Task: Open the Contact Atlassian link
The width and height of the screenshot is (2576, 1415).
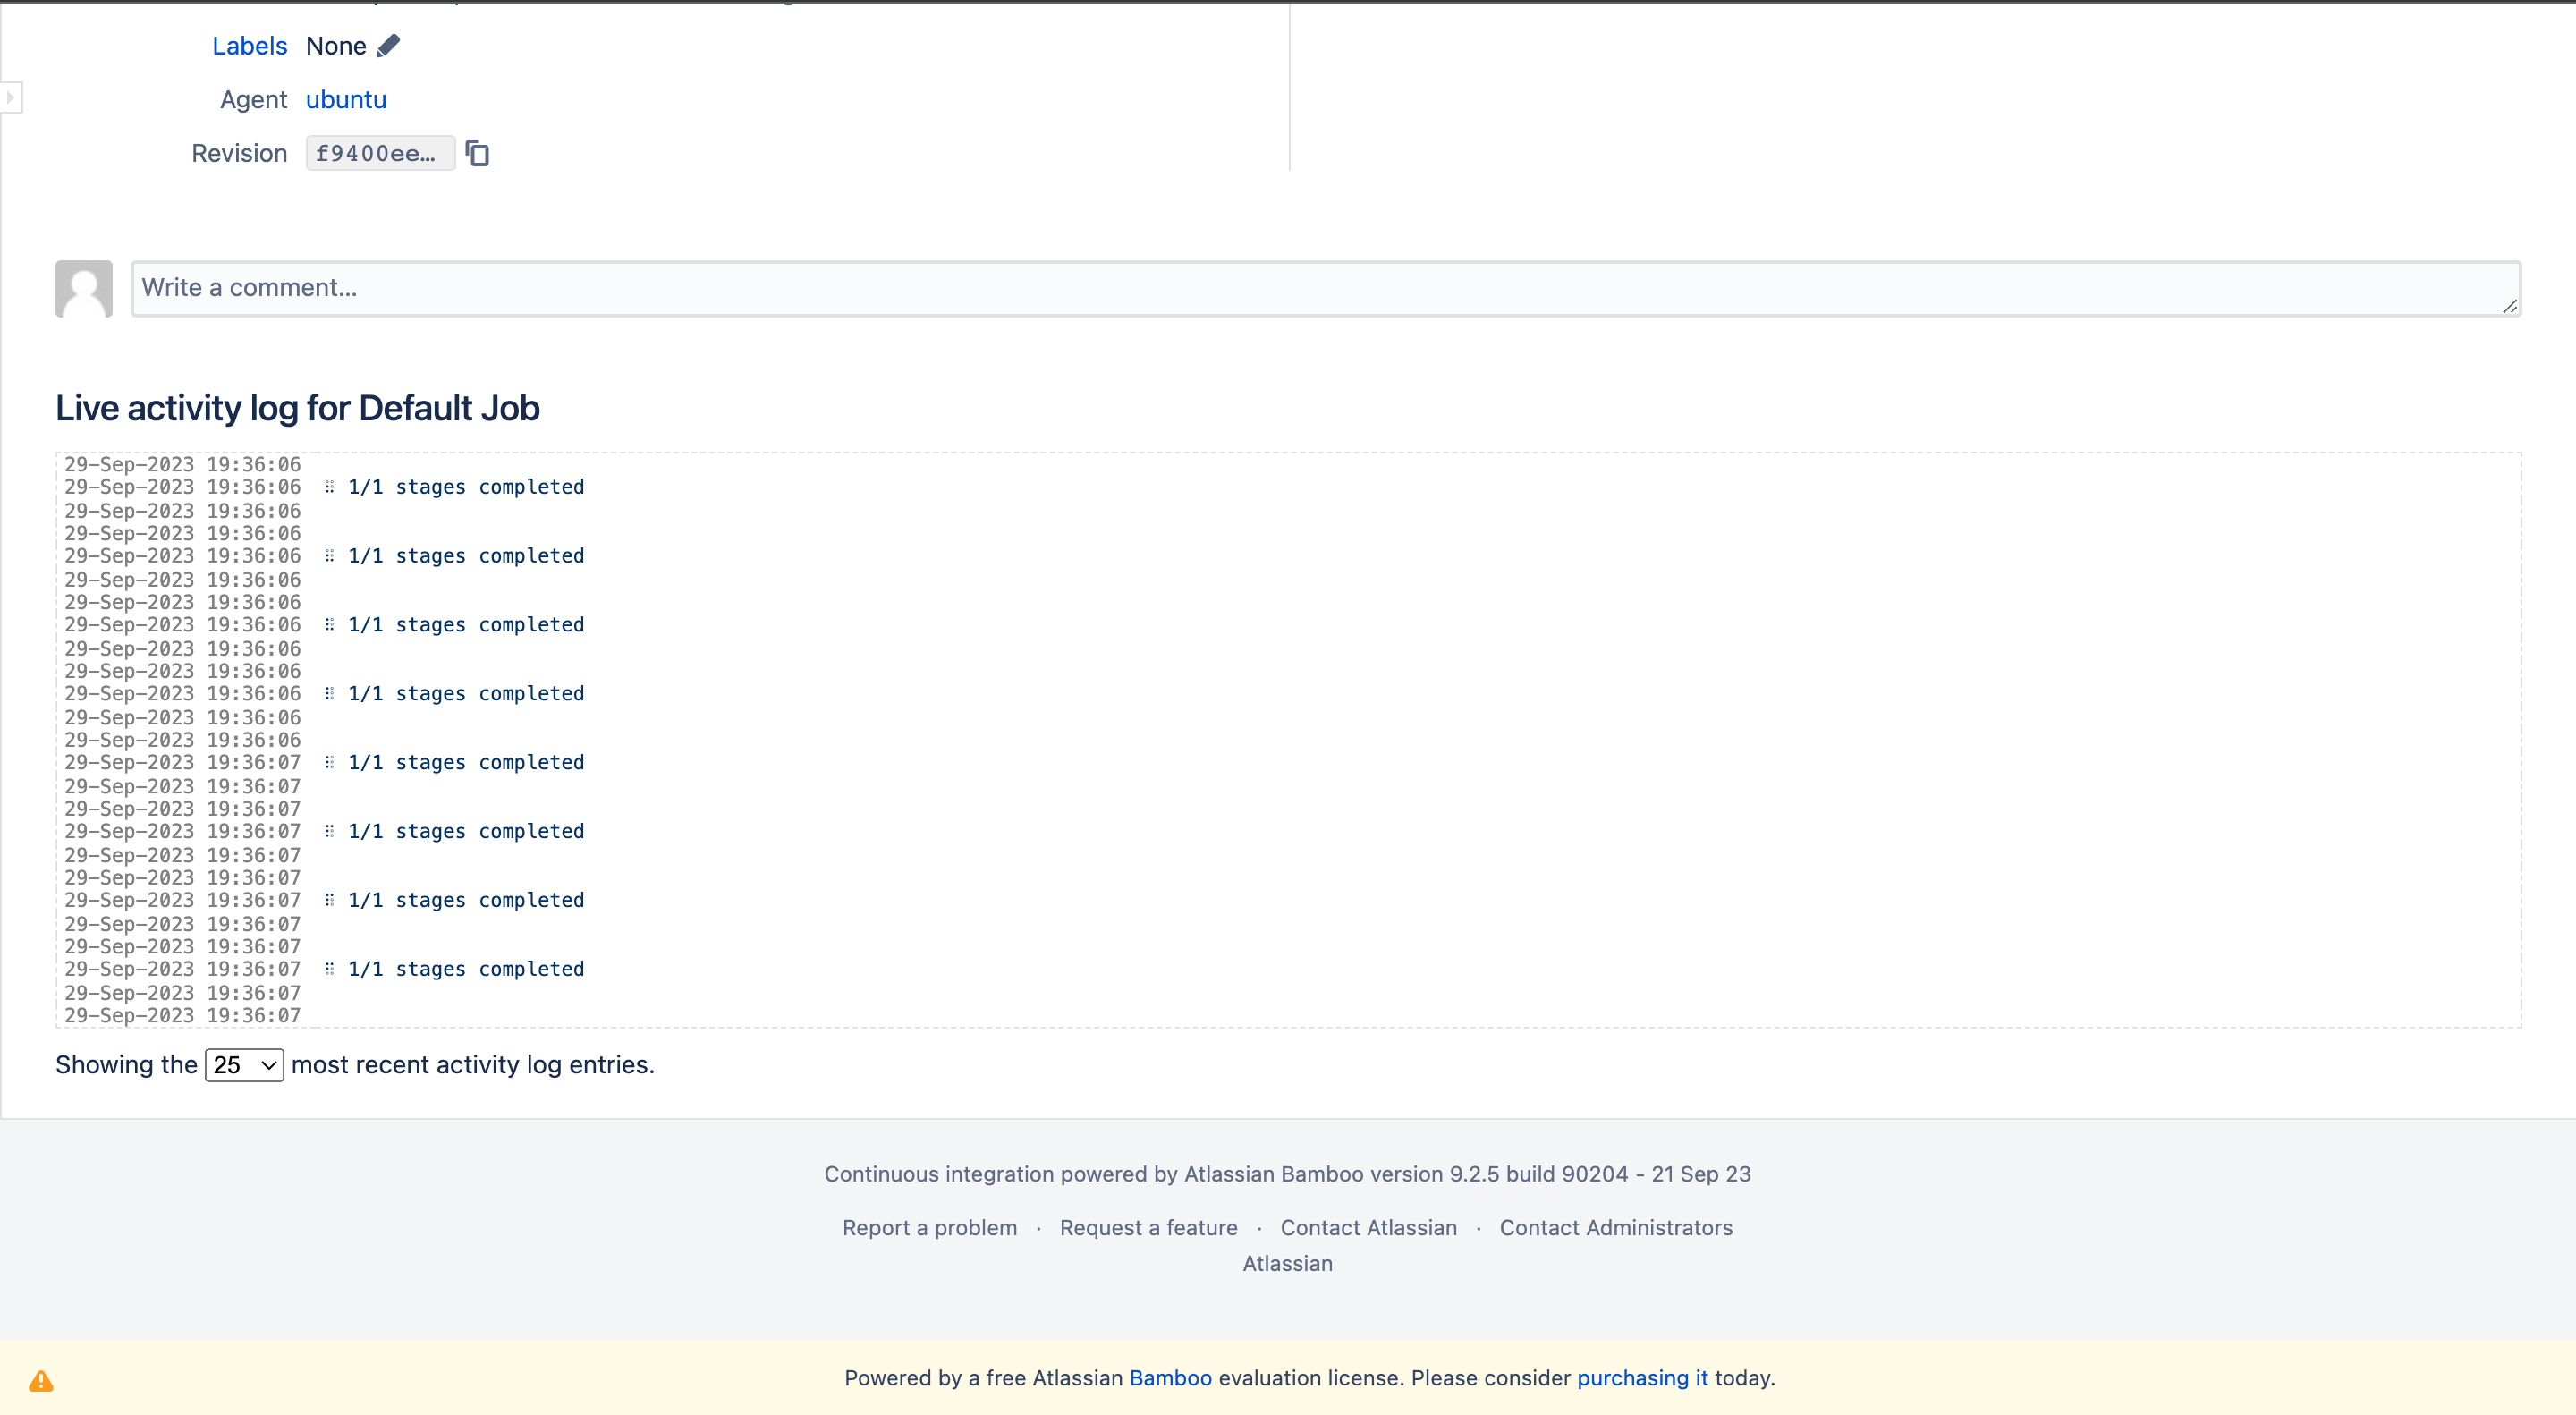Action: 1368,1228
